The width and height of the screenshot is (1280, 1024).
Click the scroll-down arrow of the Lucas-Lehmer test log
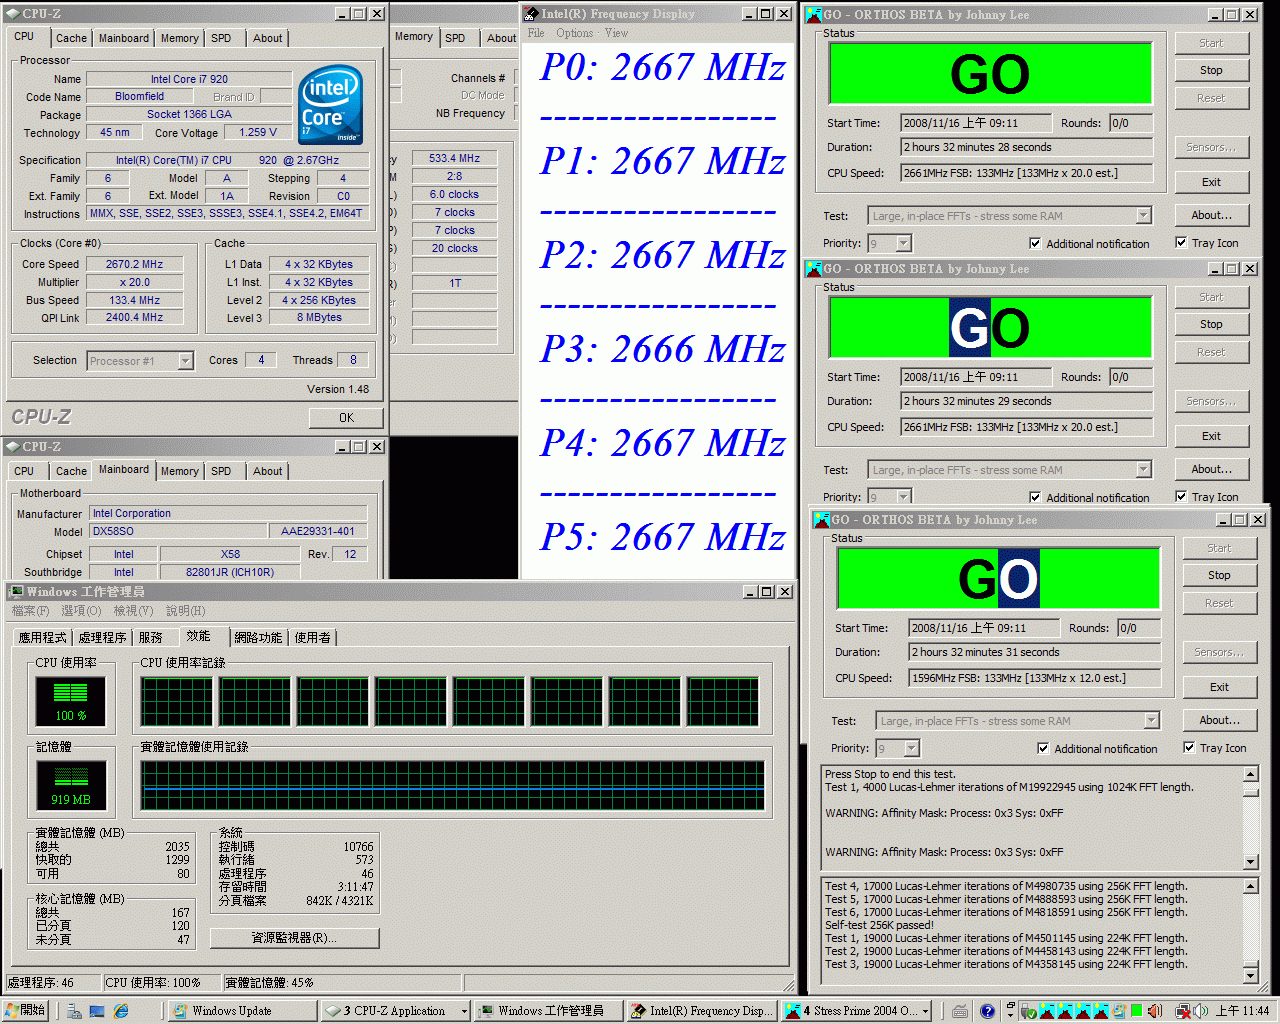point(1250,976)
